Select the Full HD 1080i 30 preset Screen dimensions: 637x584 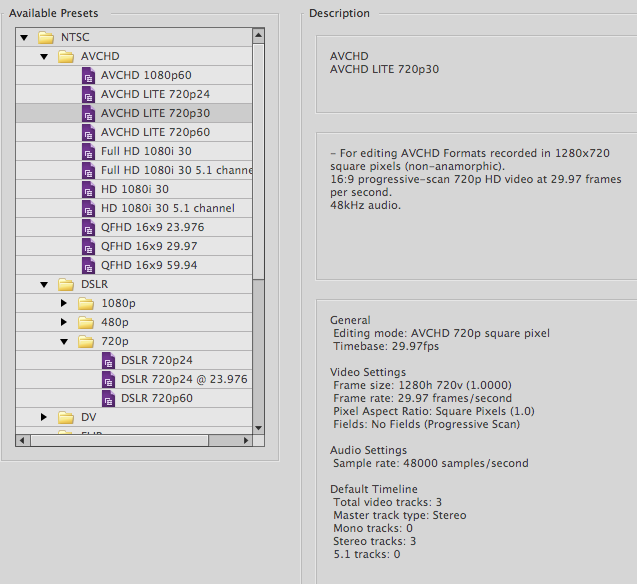(x=134, y=151)
